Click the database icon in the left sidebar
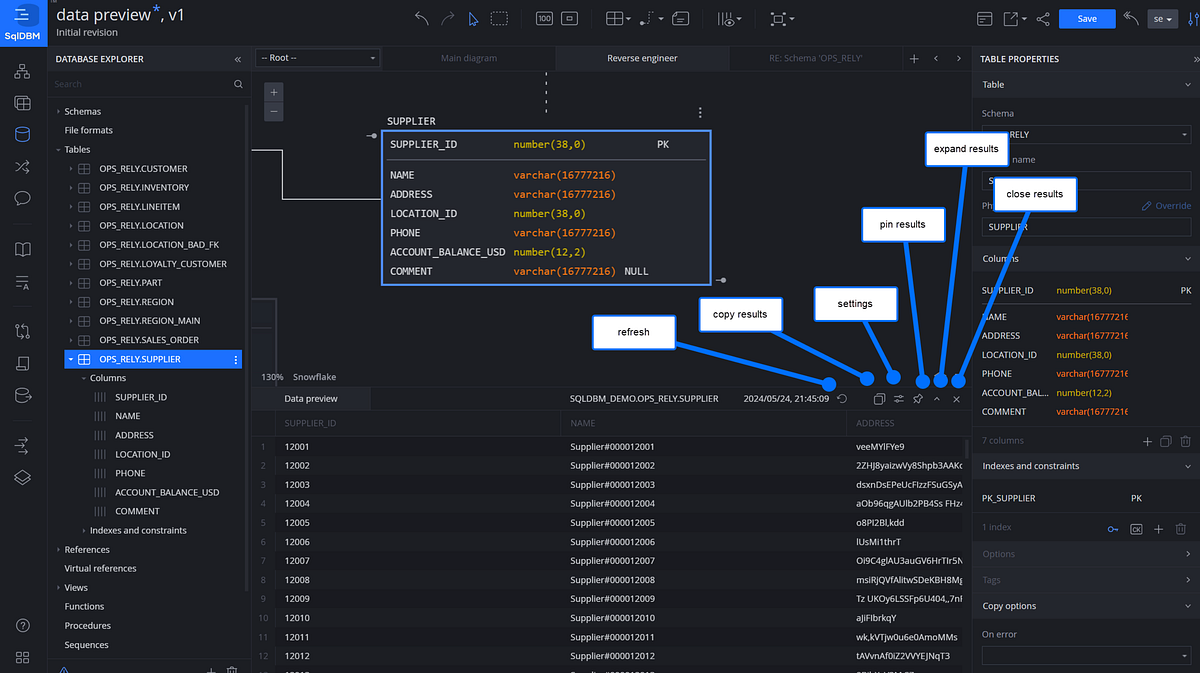1200x673 pixels. click(22, 133)
